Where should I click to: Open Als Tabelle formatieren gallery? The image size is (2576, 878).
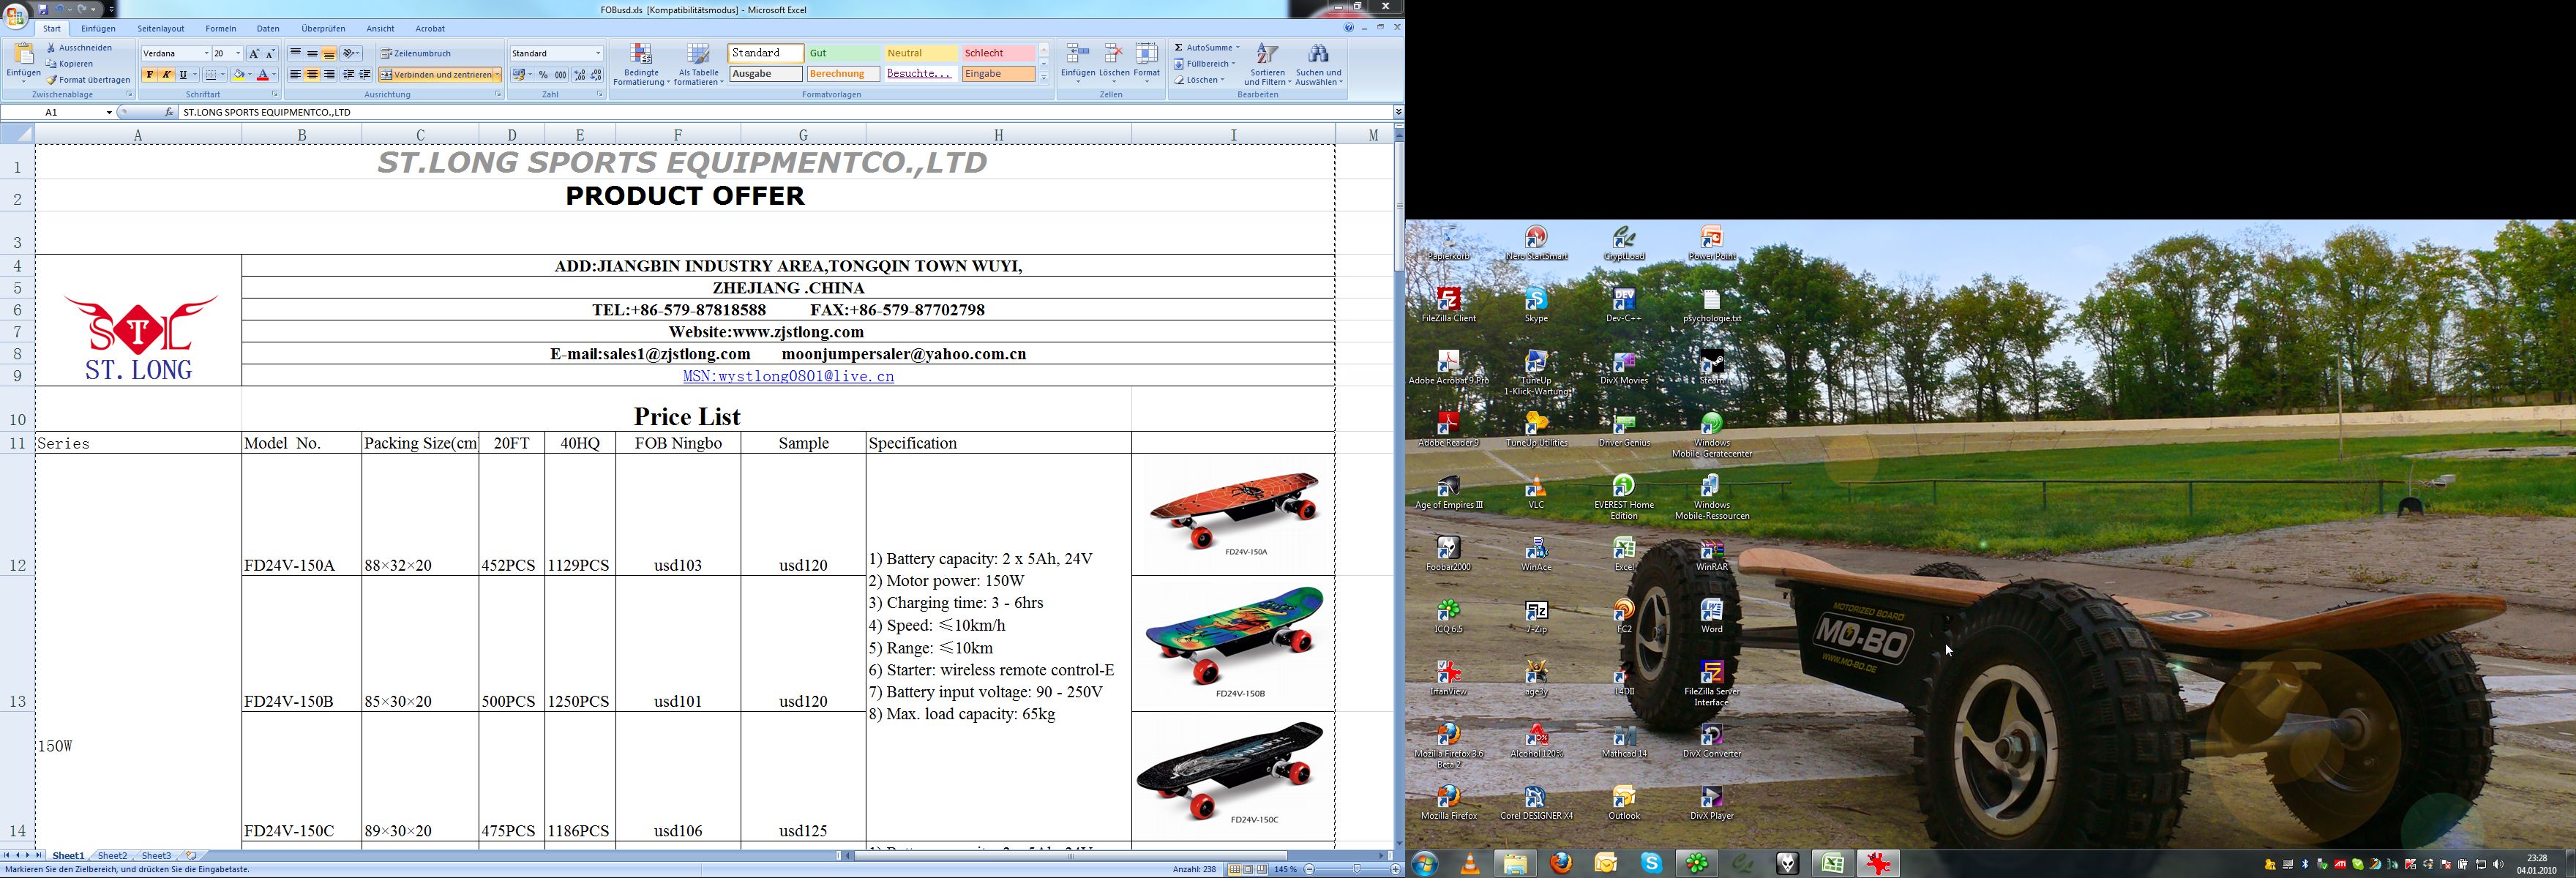tap(698, 65)
